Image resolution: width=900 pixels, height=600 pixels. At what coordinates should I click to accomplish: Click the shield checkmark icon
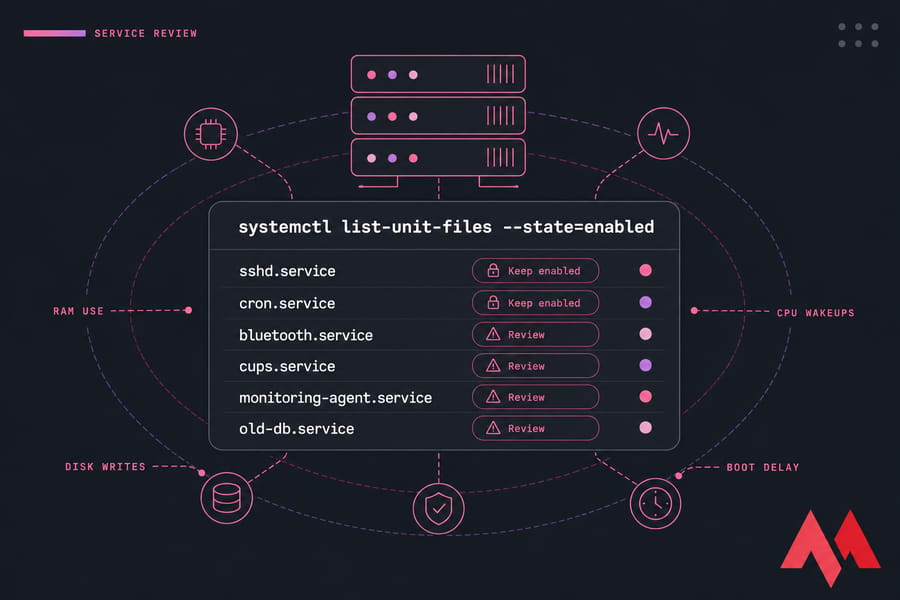439,508
